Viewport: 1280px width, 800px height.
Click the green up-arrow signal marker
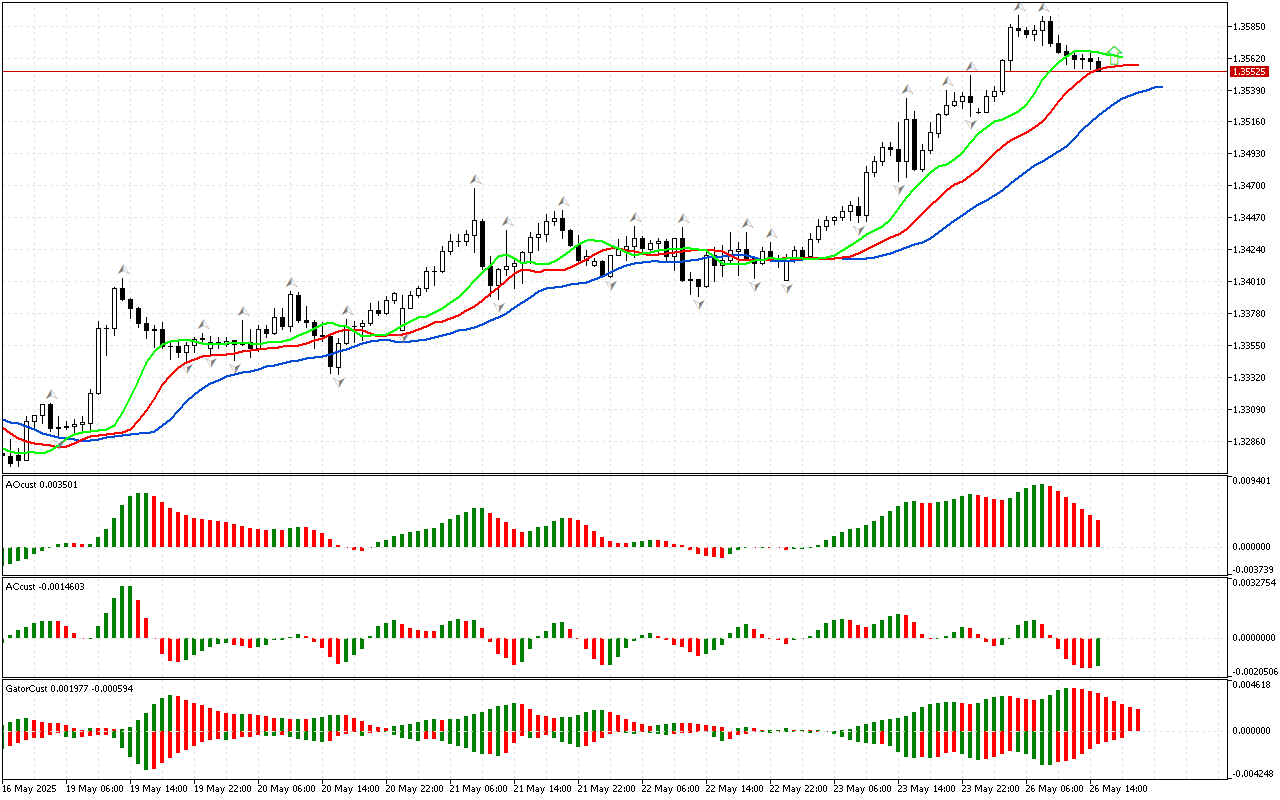[1115, 52]
